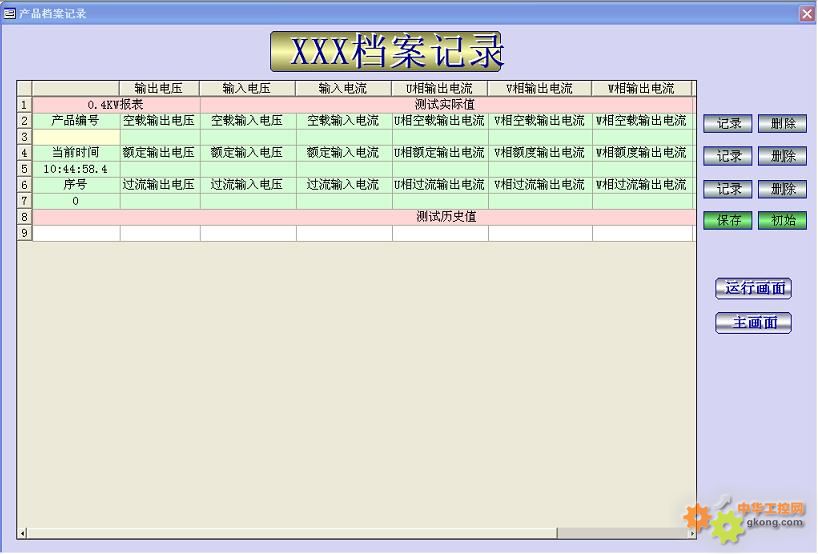Click the left arrow of the horizontal scrollbar
The height and width of the screenshot is (554, 818).
click(23, 533)
